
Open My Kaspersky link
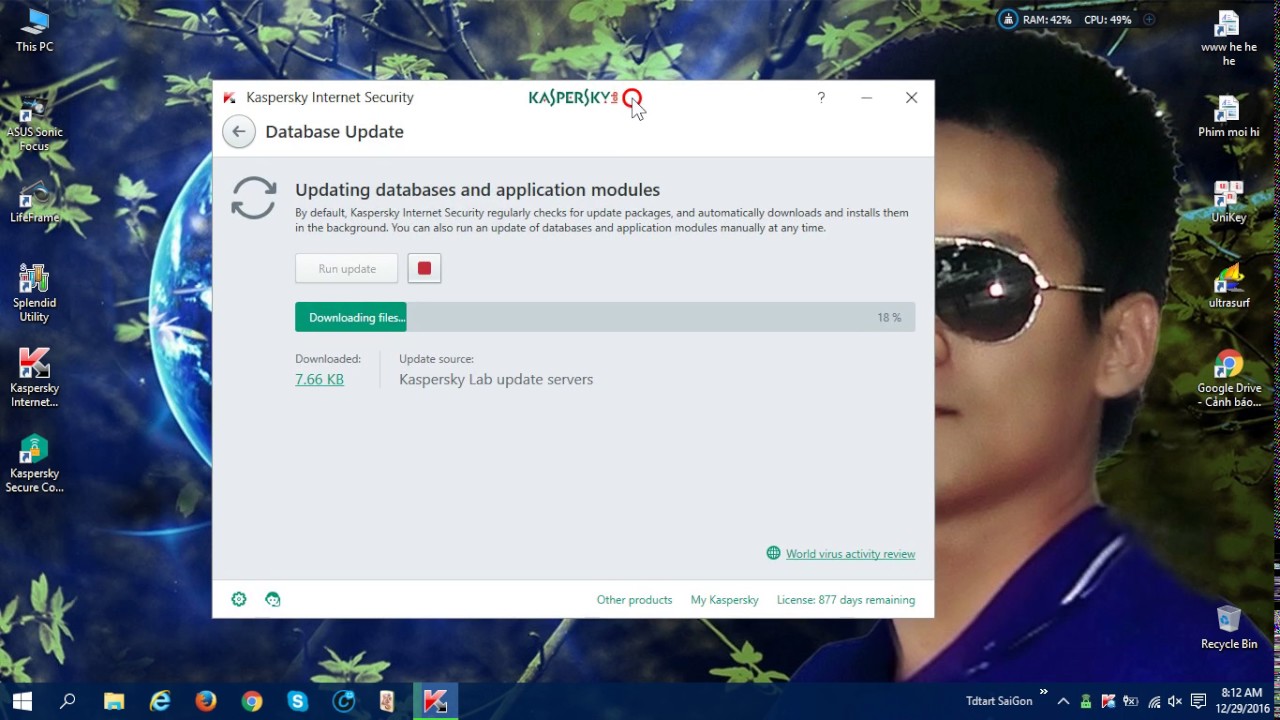(724, 600)
